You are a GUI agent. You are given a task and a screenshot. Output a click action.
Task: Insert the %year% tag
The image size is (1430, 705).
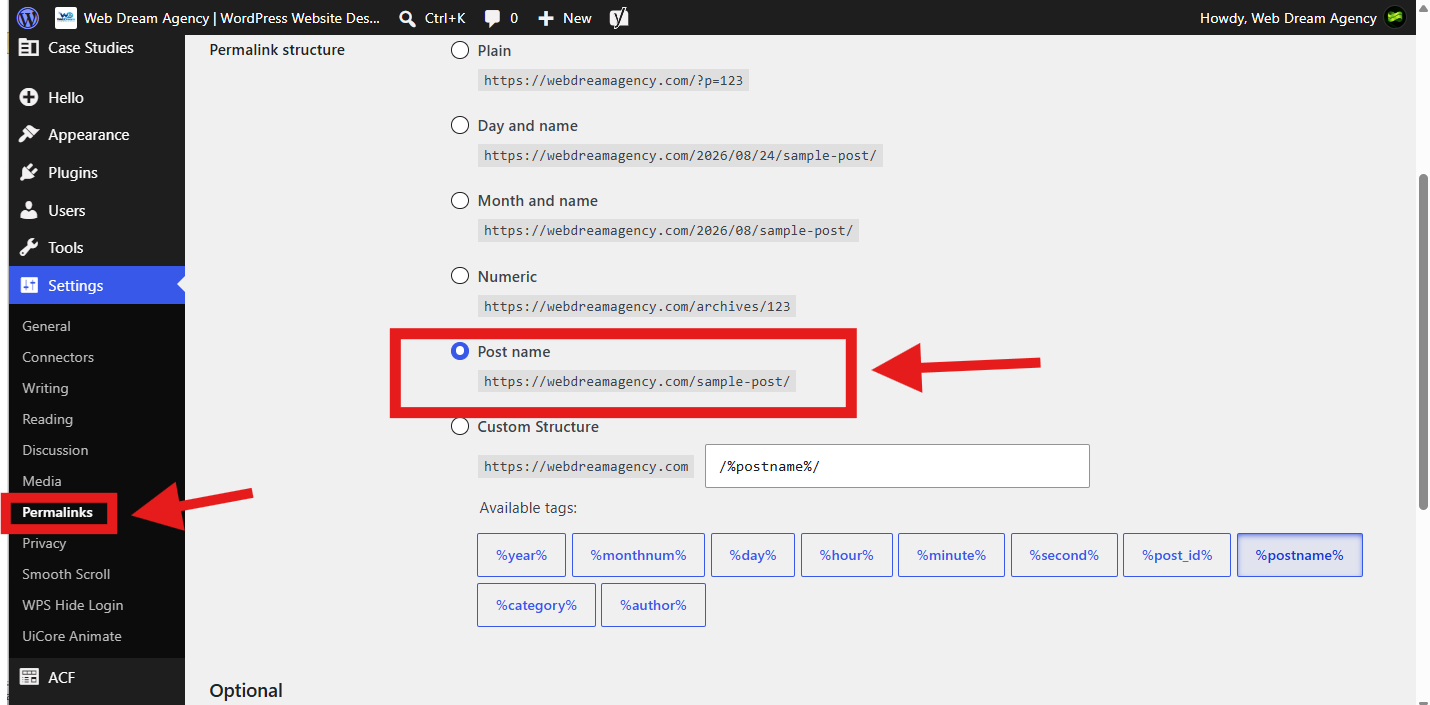521,555
